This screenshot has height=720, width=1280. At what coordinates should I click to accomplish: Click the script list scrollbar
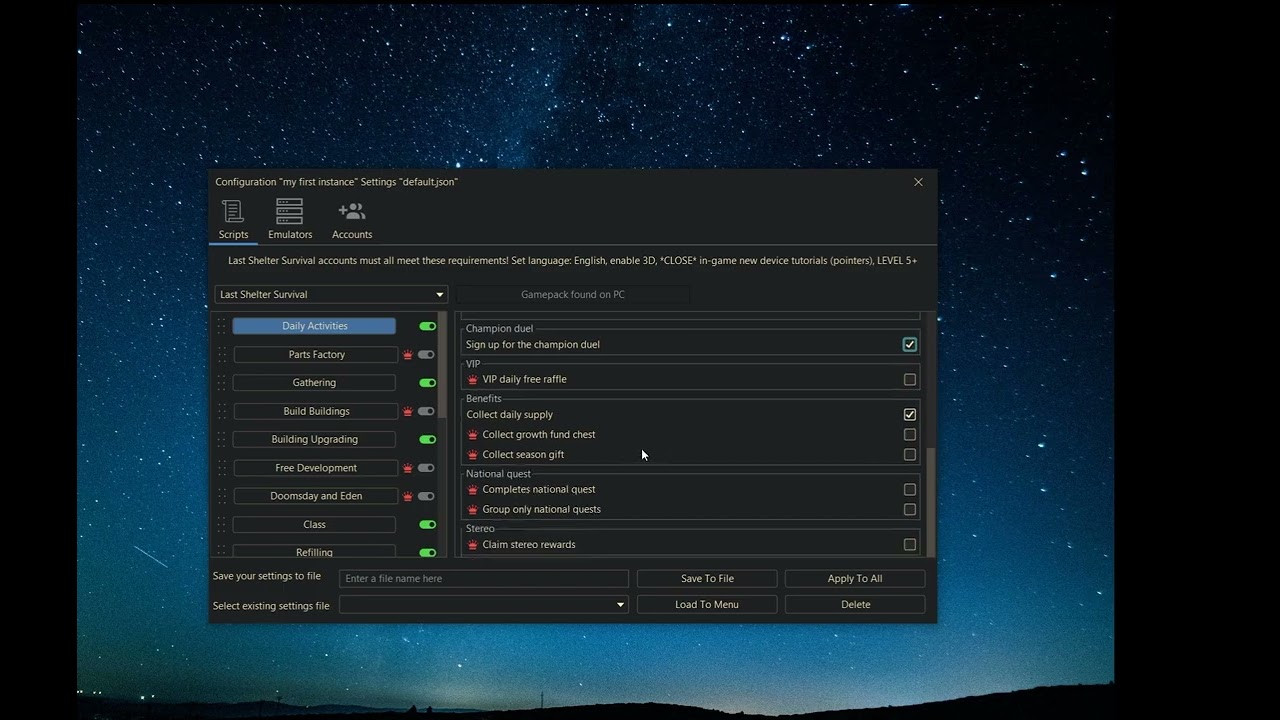click(x=443, y=365)
